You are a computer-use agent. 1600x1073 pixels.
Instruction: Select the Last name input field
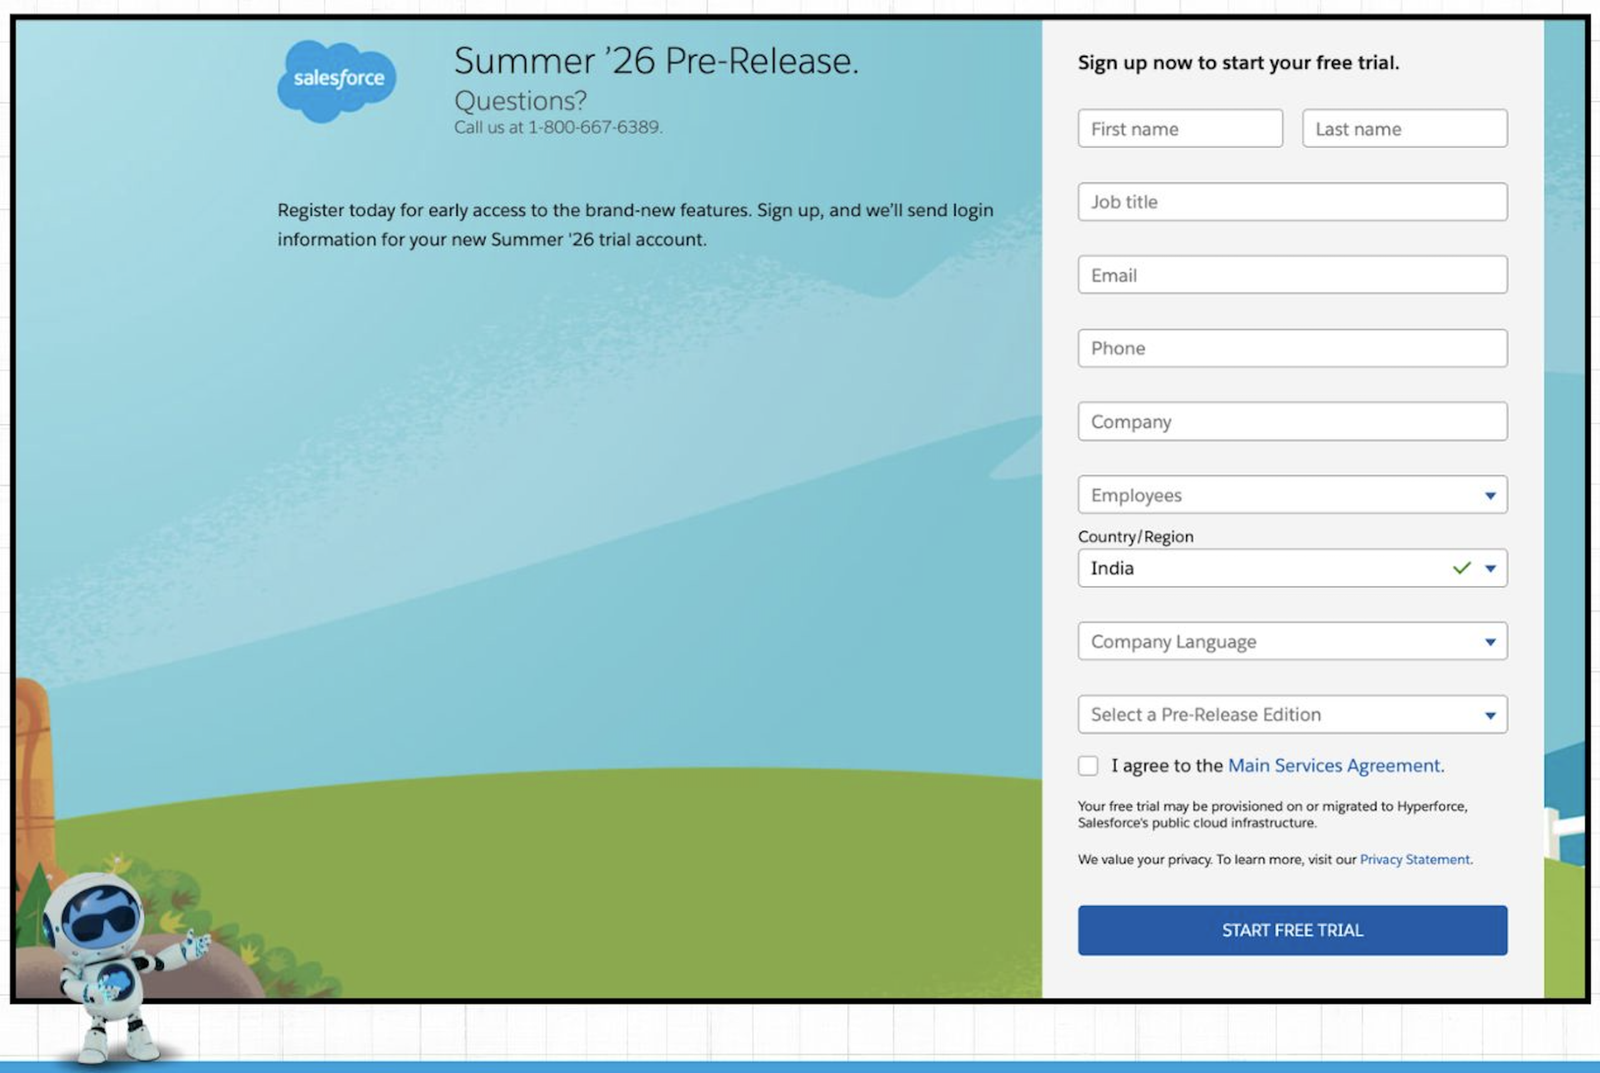(1404, 128)
